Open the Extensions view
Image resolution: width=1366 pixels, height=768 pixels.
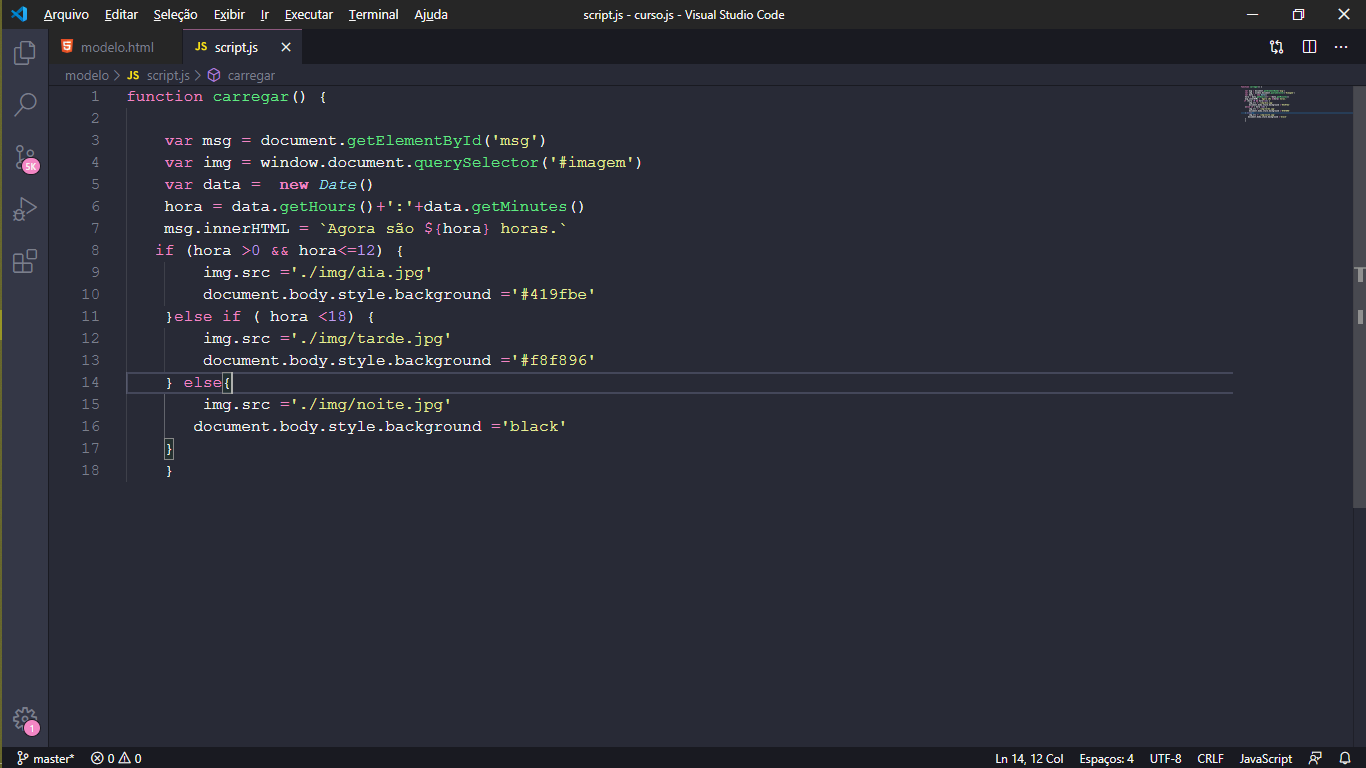24,262
